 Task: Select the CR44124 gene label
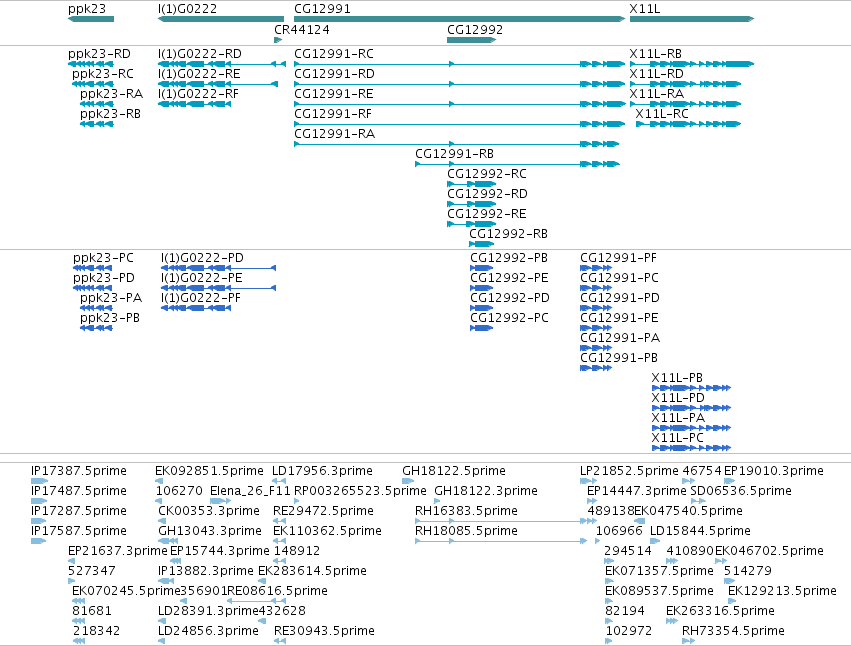click(x=302, y=30)
